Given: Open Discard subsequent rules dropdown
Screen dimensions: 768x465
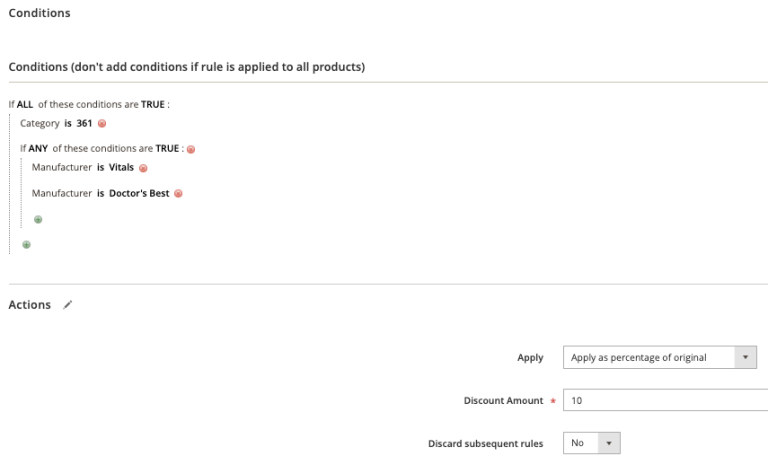Looking at the screenshot, I should tap(592, 443).
